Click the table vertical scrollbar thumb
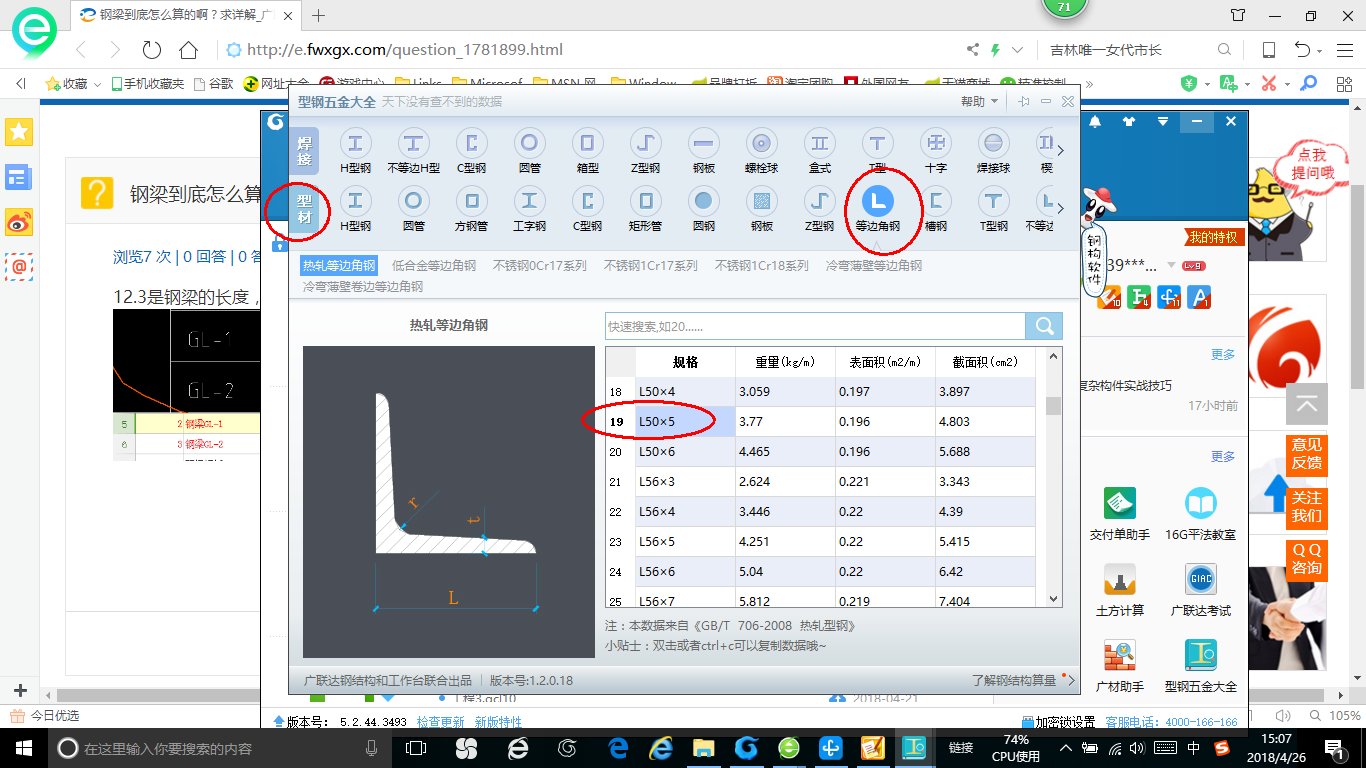The width and height of the screenshot is (1366, 768). (x=1053, y=405)
